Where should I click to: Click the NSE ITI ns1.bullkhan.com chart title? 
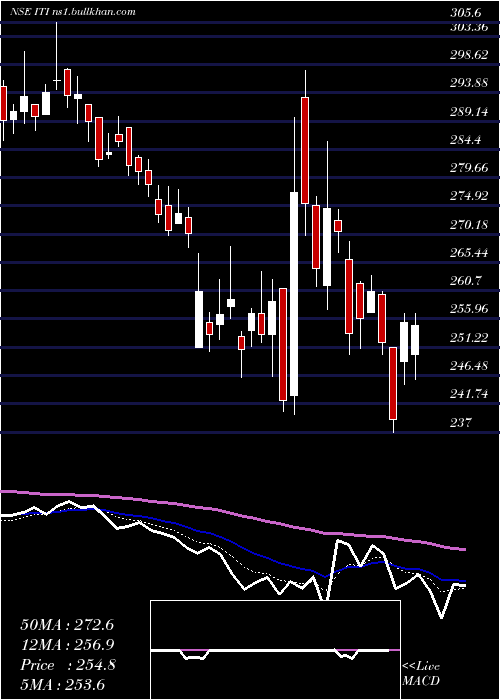click(73, 12)
